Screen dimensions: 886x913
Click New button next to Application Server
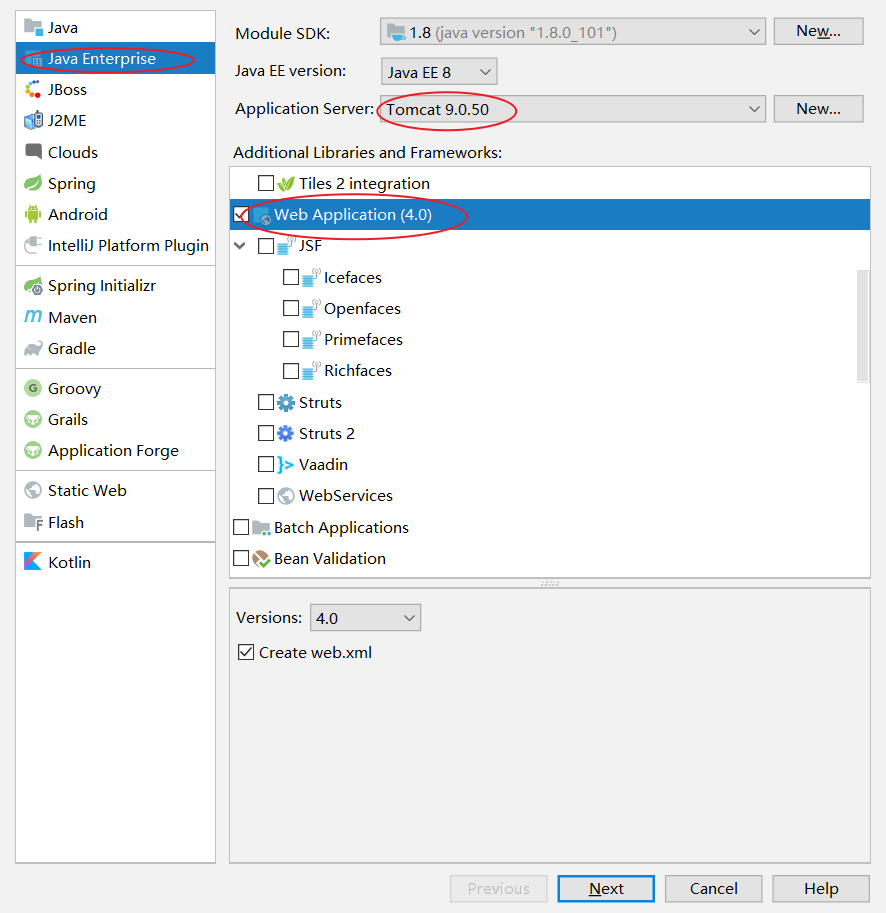click(x=818, y=109)
